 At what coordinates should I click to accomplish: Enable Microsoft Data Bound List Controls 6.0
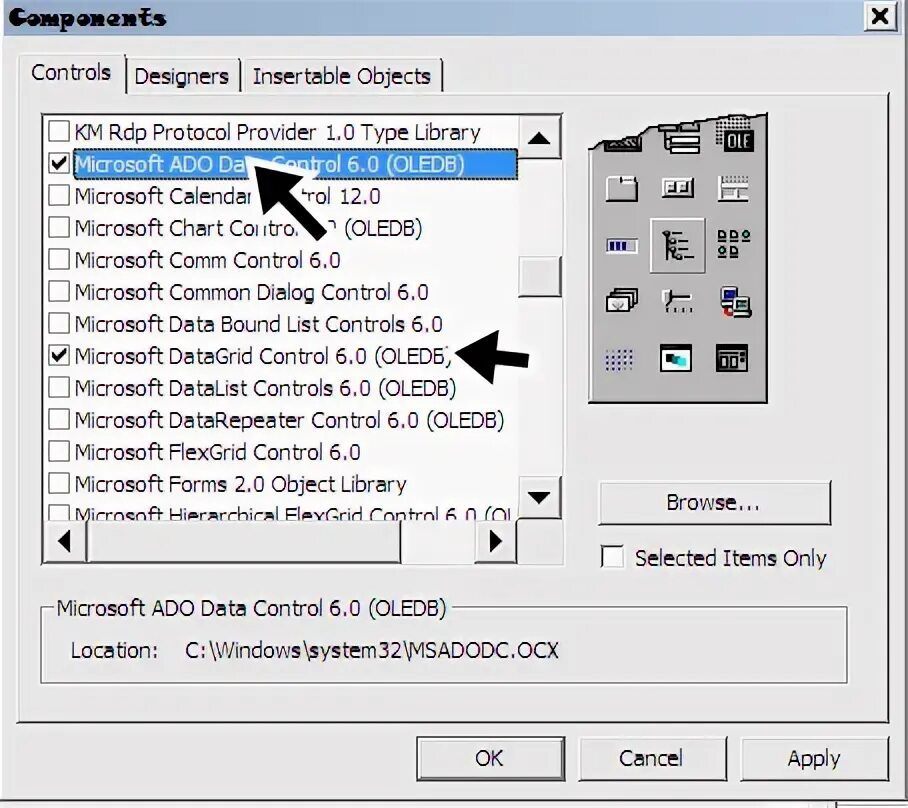tap(59, 323)
